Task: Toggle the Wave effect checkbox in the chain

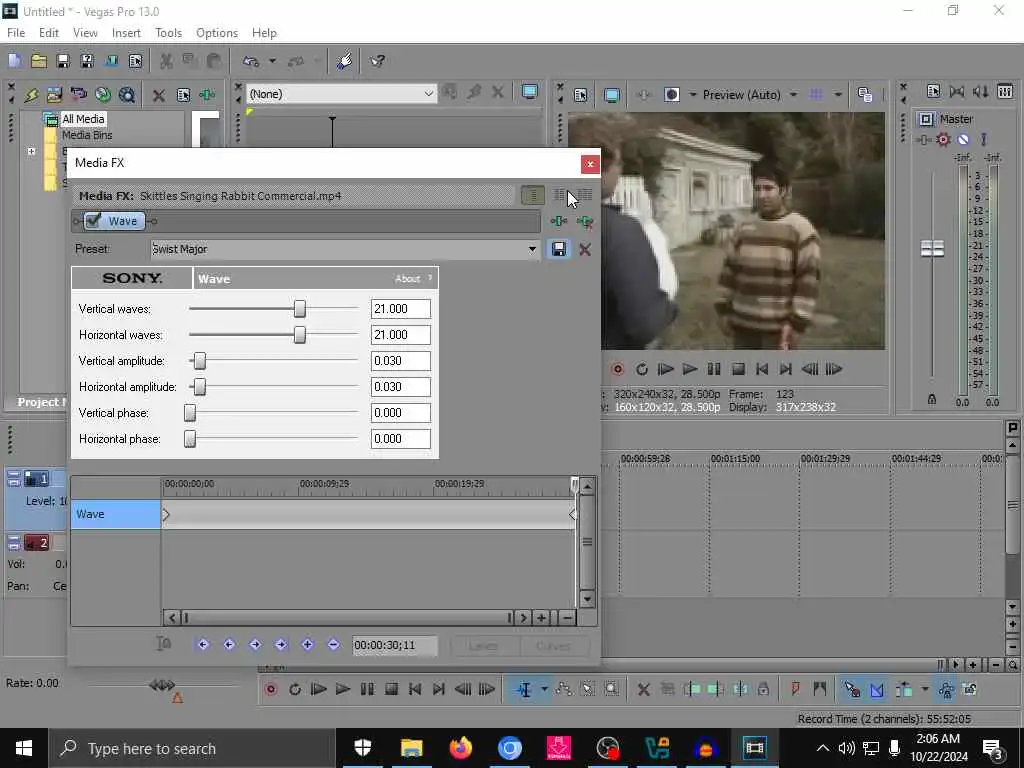Action: coord(93,221)
